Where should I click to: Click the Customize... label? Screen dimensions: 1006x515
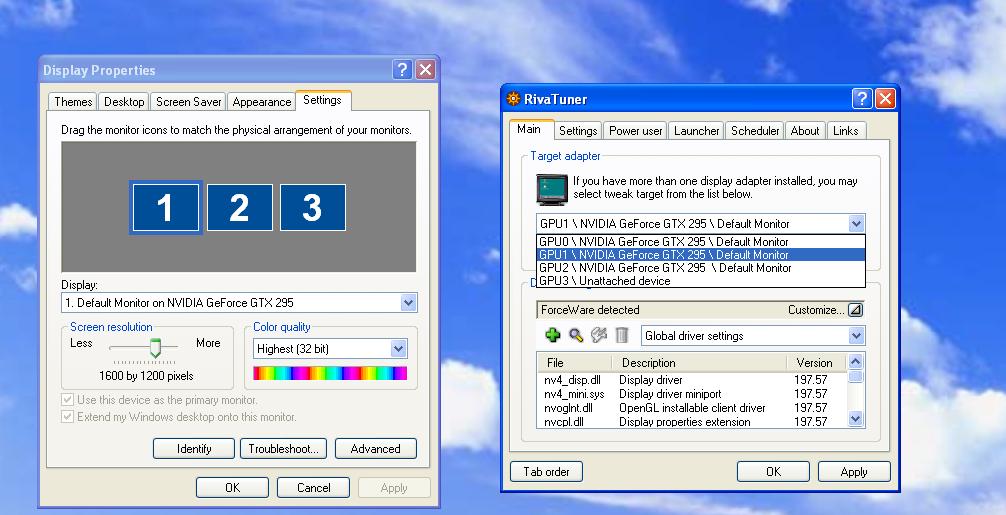[816, 310]
